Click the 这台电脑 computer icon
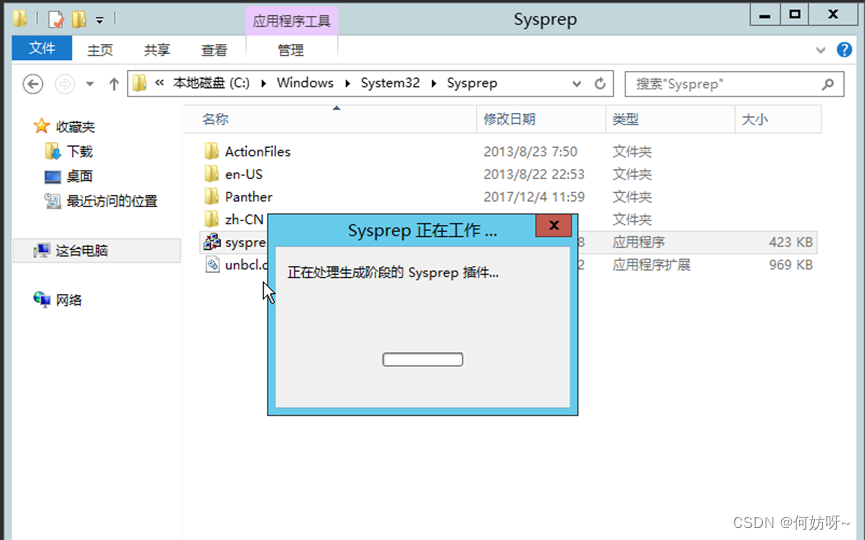 [41, 251]
